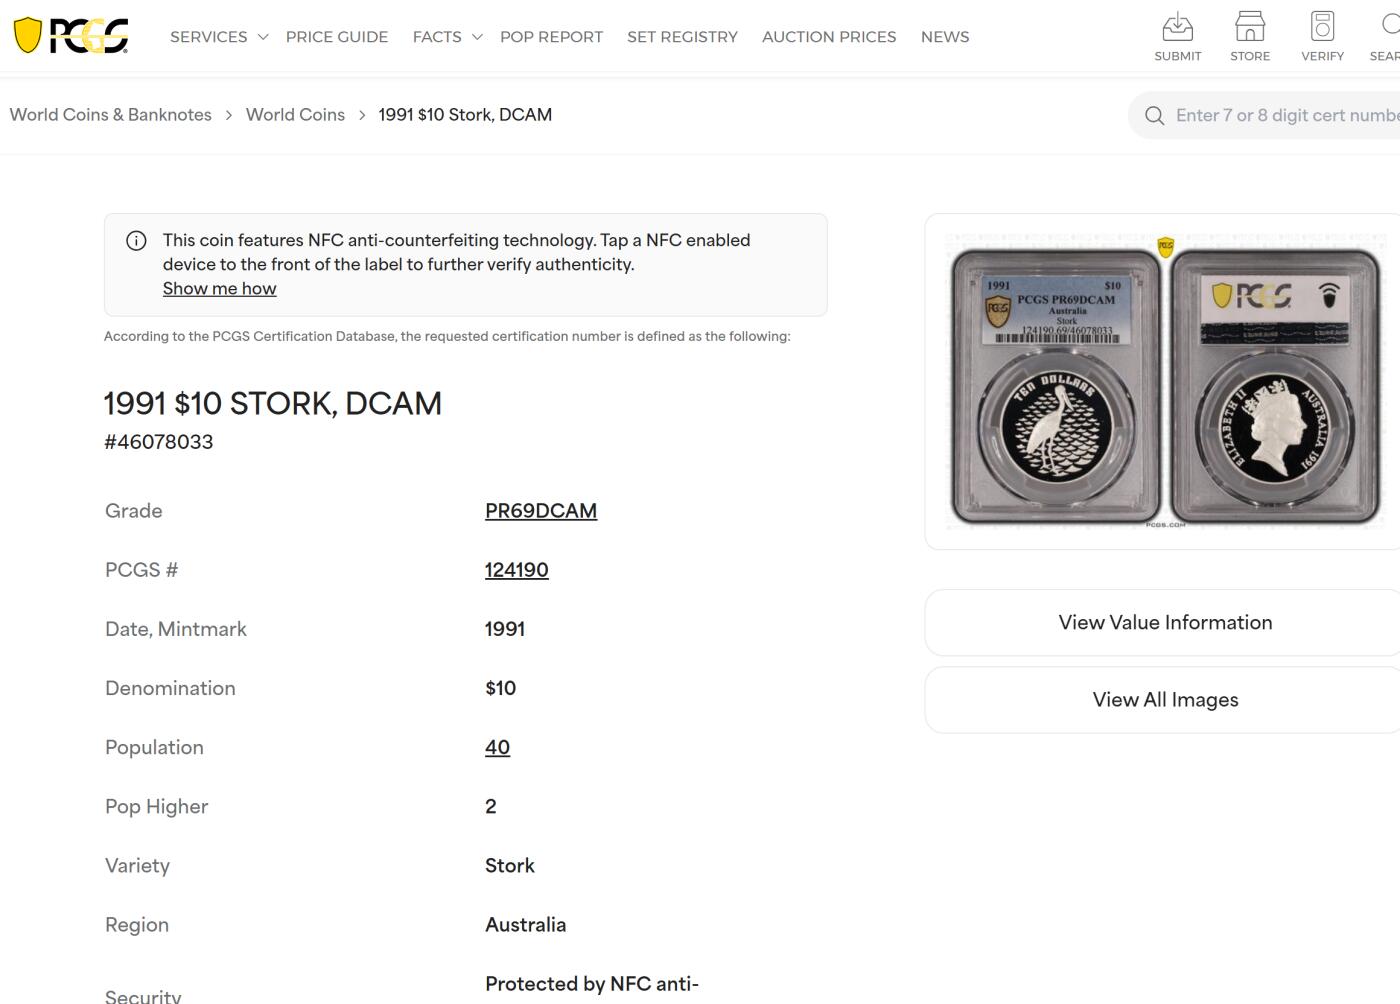Click PCGS number 124190 link
The height and width of the screenshot is (1004, 1400).
tap(517, 570)
